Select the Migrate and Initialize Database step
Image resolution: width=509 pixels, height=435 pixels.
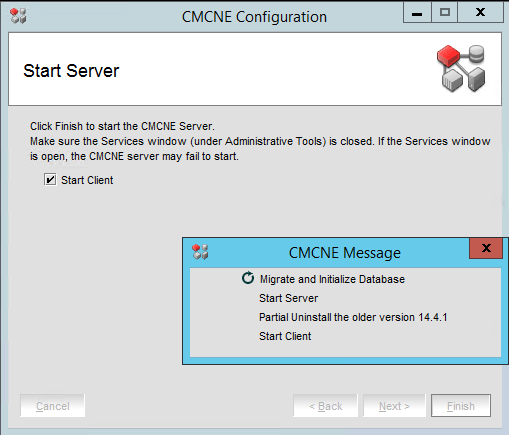[332, 279]
